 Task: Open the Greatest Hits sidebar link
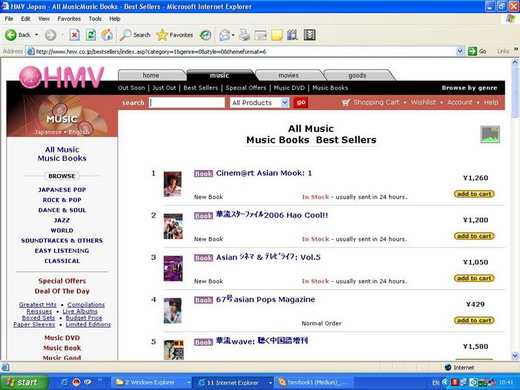[38, 304]
